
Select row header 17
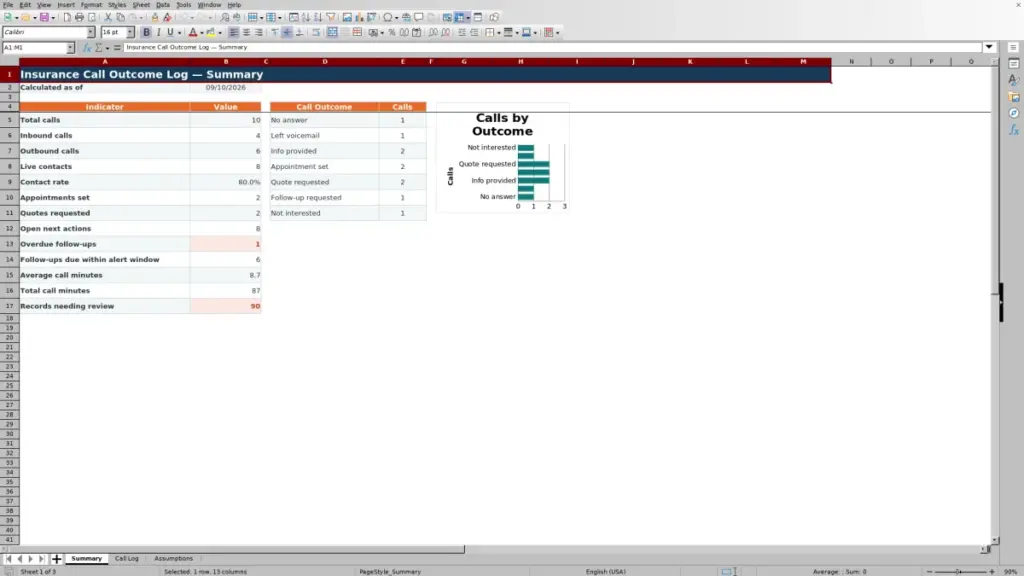9,306
